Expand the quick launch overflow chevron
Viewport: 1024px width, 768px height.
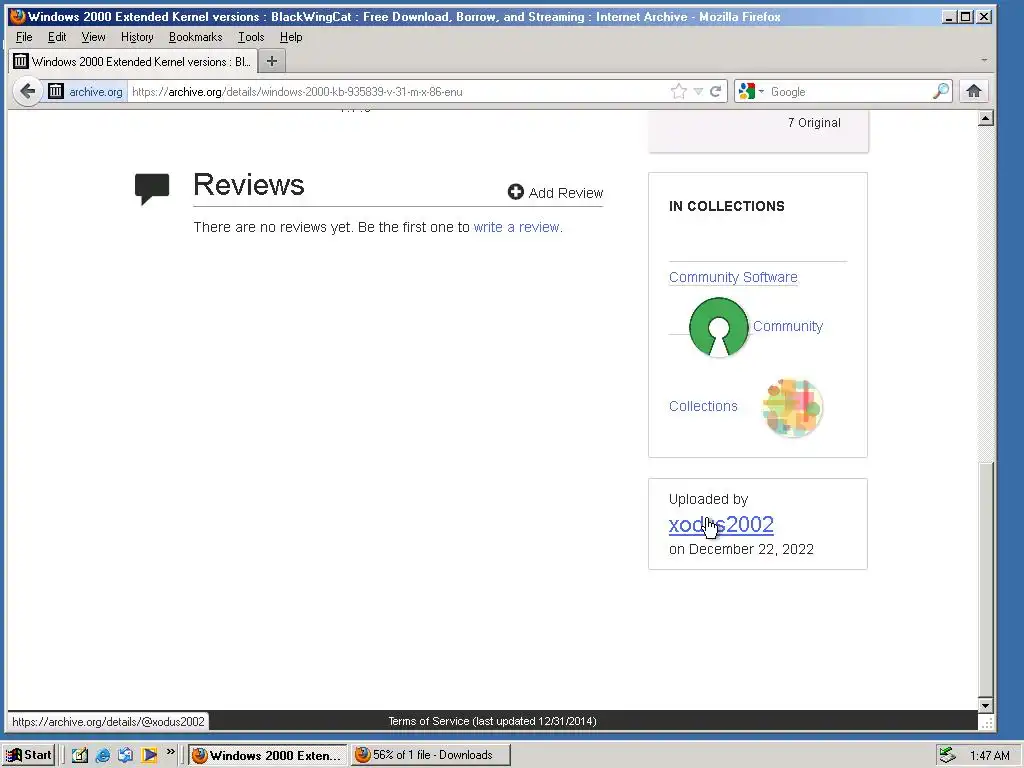click(170, 752)
